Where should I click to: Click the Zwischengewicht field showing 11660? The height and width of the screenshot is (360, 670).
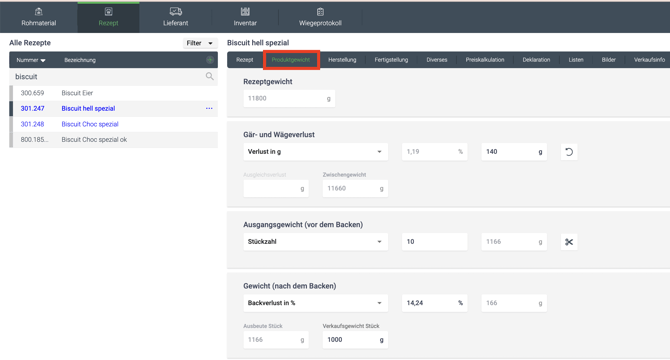click(355, 188)
